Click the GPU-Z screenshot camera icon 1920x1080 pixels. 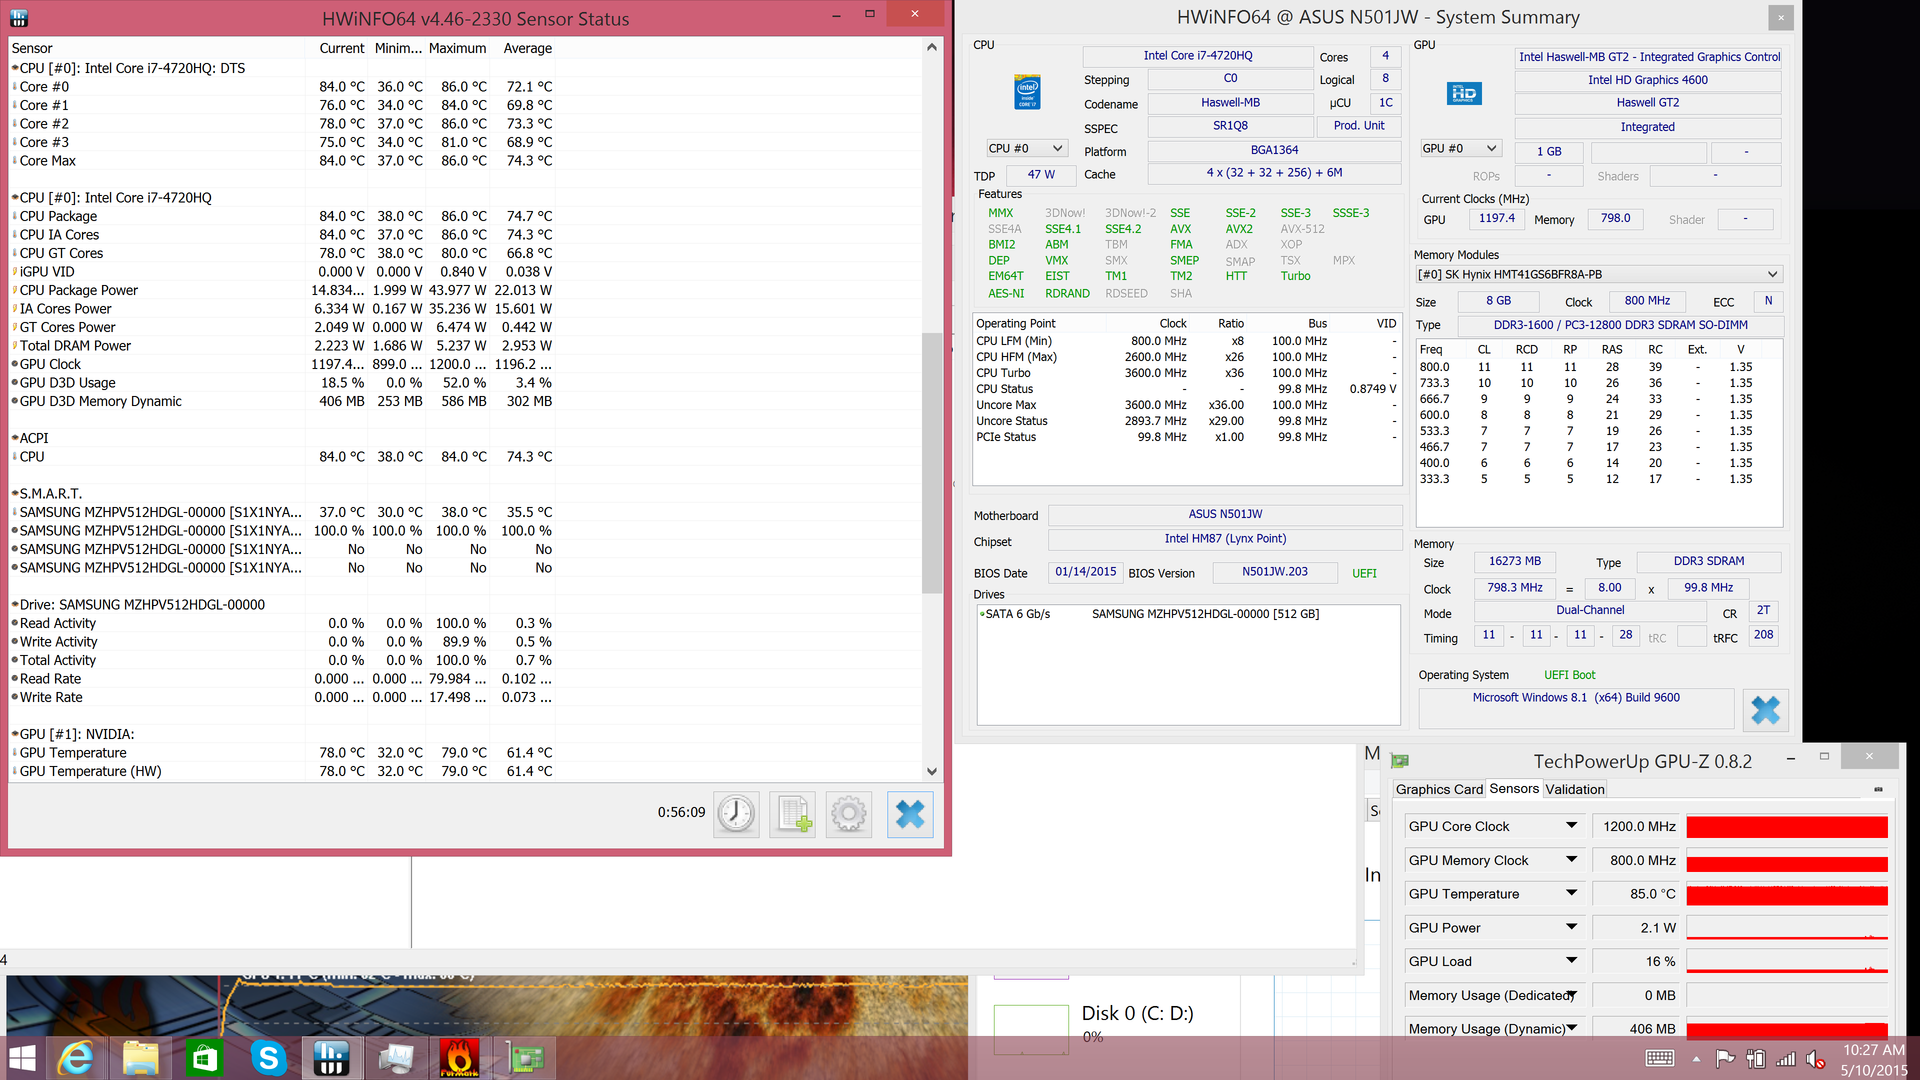(1877, 790)
